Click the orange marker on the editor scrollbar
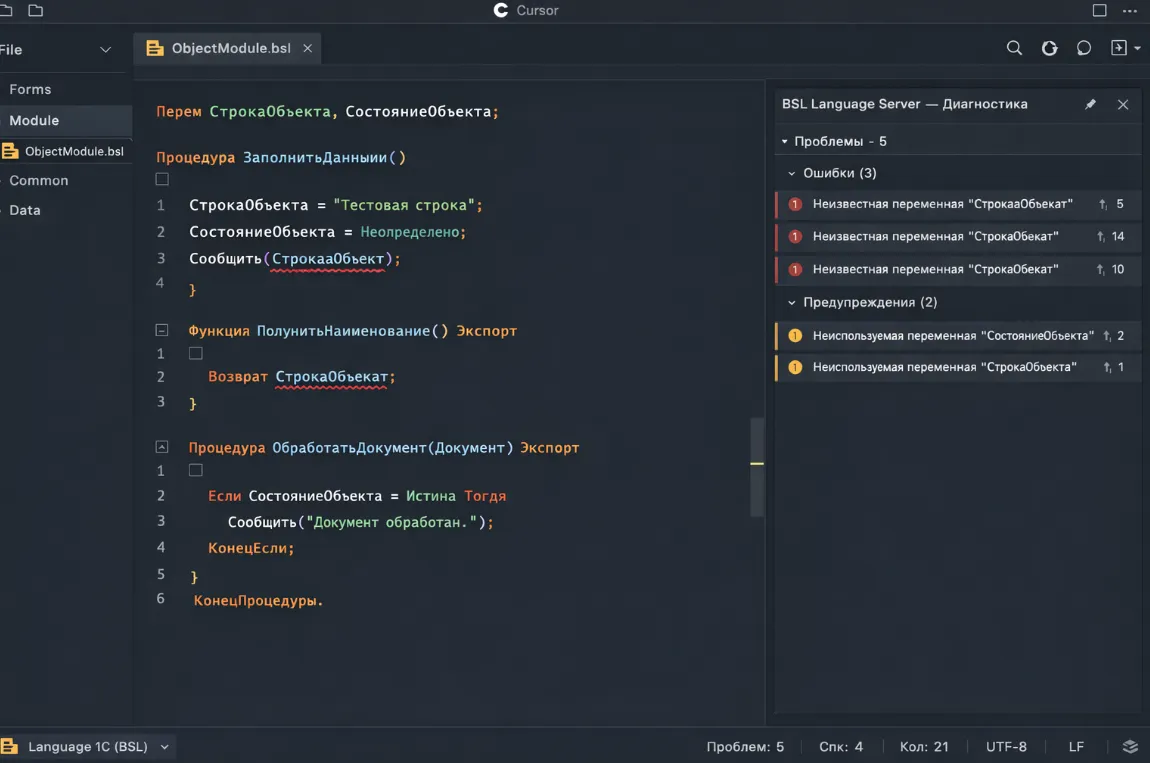 tap(757, 463)
